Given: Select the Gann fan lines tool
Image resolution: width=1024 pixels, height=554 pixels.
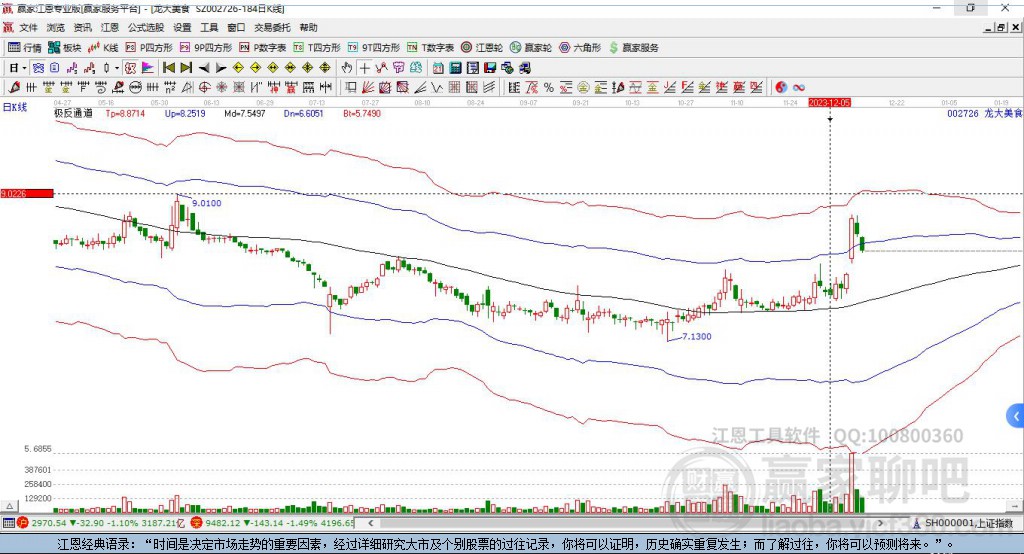Looking at the screenshot, I should click(x=368, y=88).
